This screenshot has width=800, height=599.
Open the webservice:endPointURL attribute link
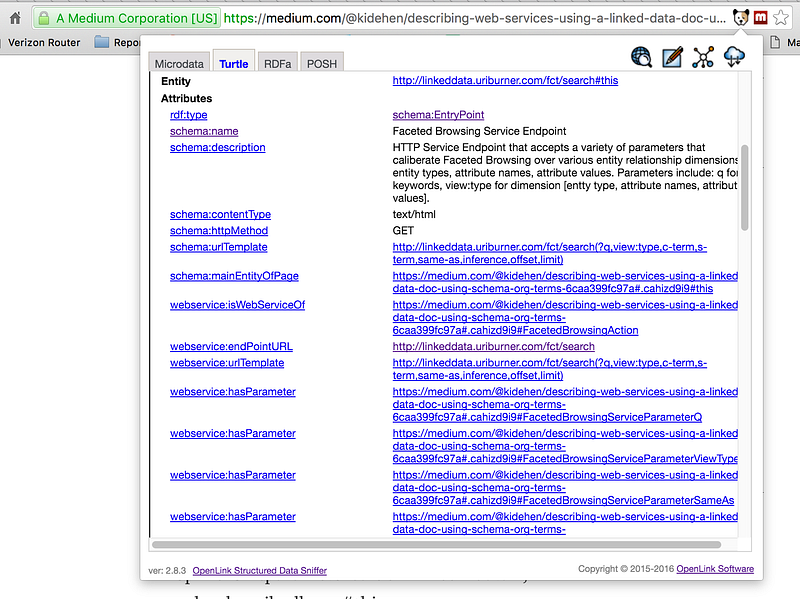(231, 346)
